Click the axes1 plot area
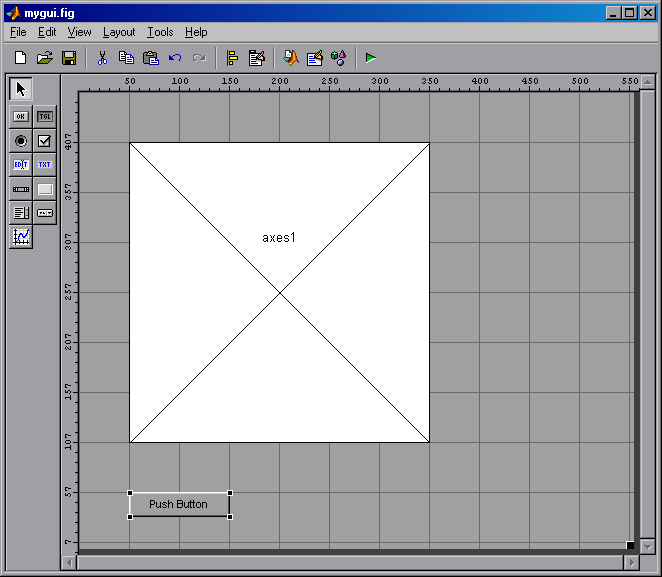Image resolution: width=662 pixels, height=577 pixels. tap(279, 292)
